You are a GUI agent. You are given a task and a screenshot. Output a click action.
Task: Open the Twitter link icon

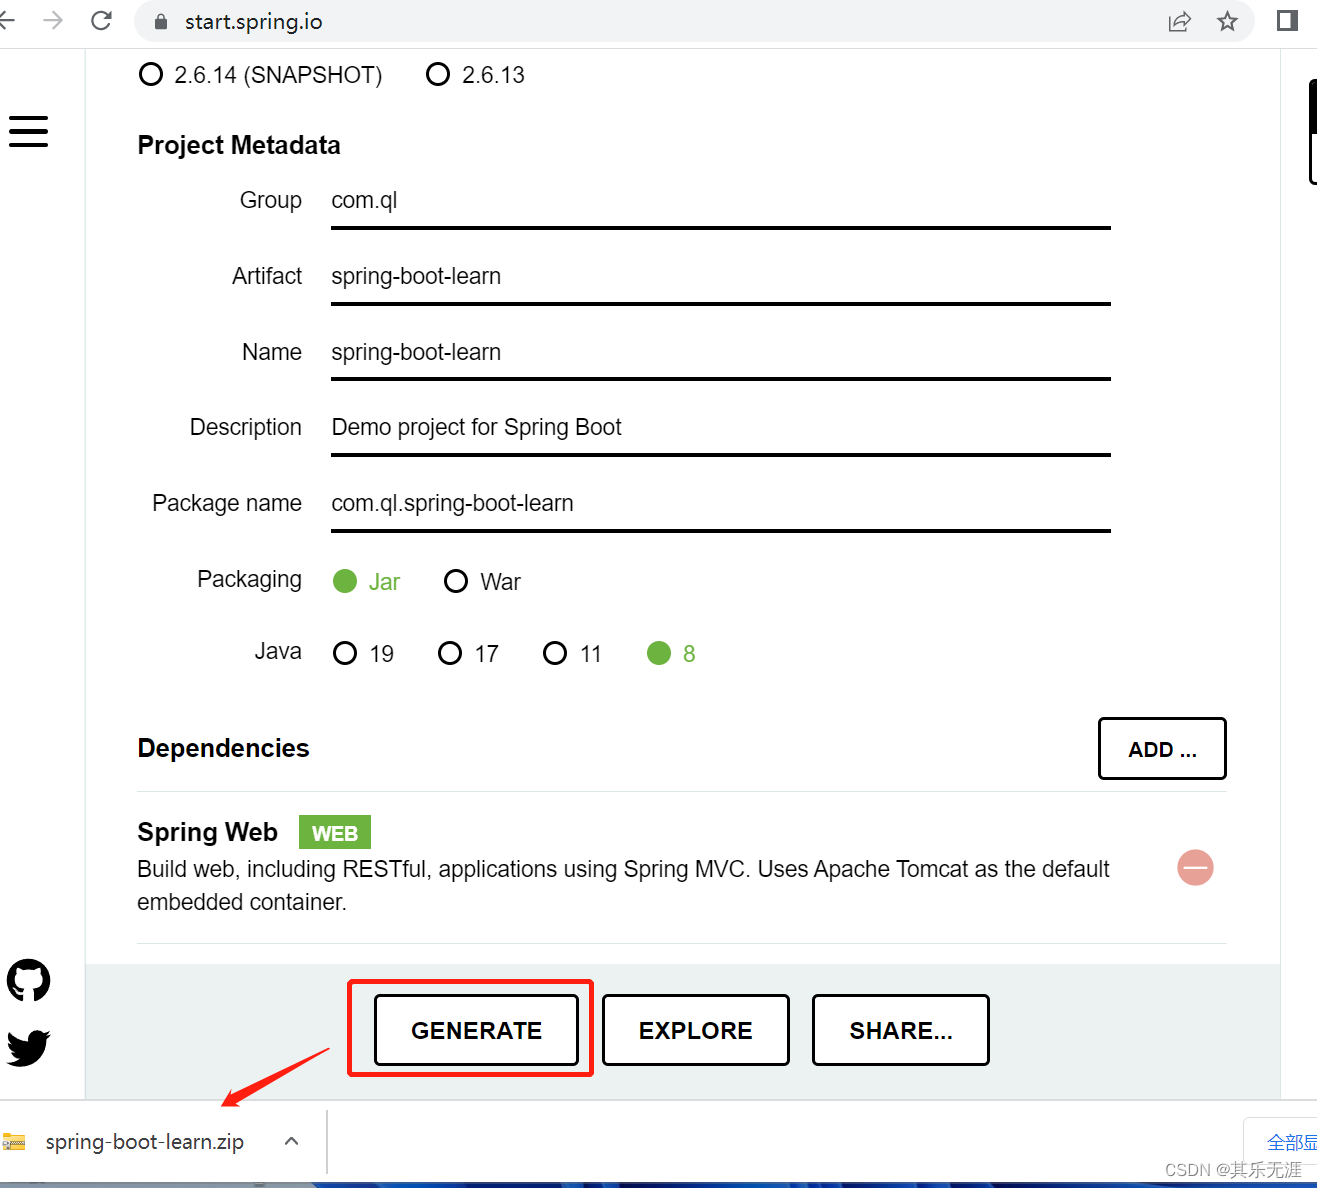coord(28,1047)
